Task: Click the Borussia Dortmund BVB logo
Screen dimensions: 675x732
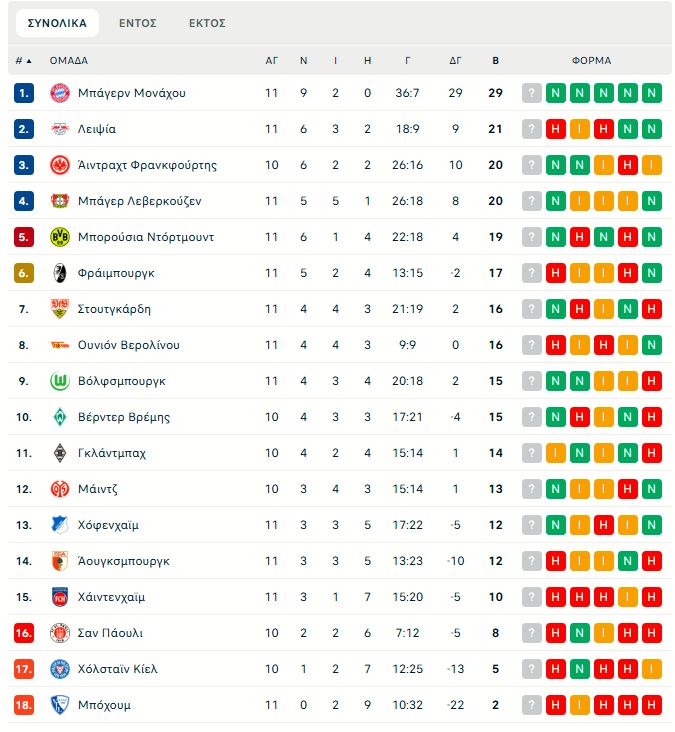Action: point(60,237)
